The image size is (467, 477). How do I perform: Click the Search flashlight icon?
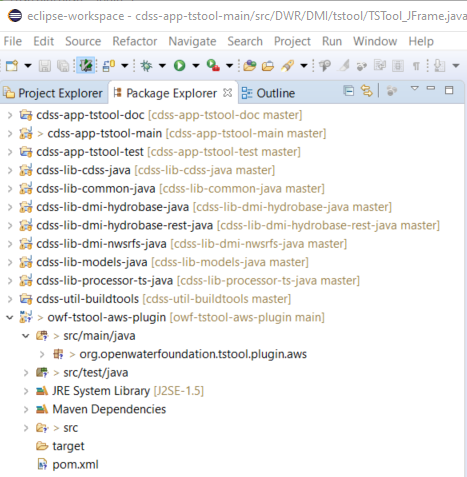coord(287,66)
